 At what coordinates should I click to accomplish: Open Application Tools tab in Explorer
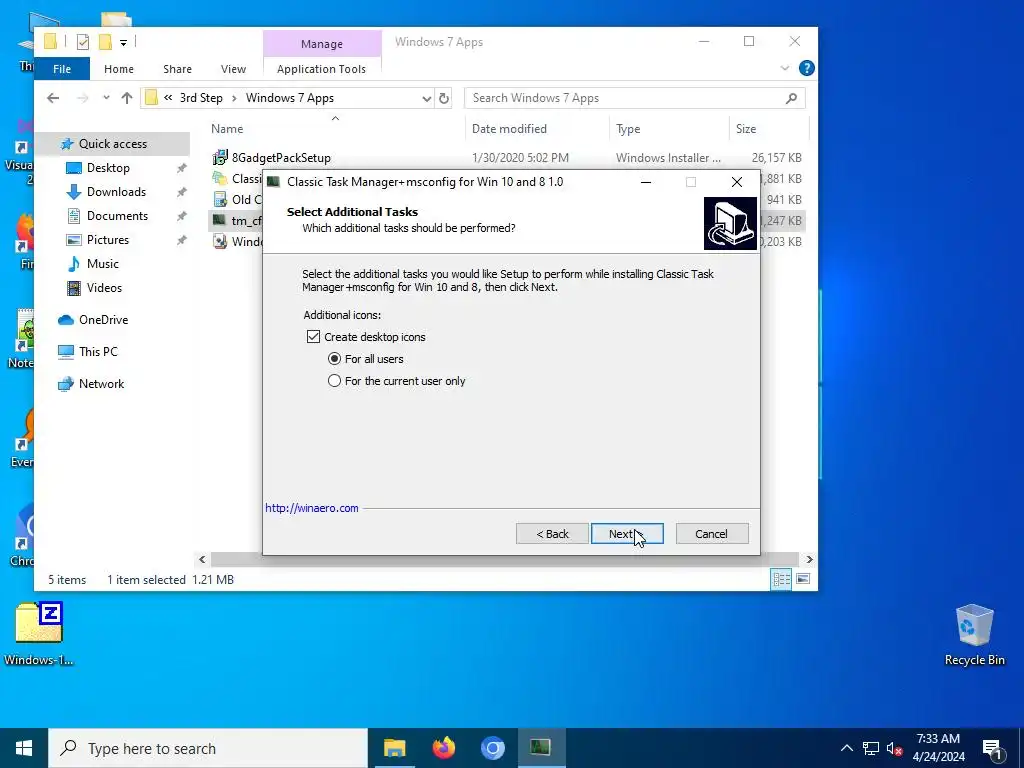coord(321,69)
